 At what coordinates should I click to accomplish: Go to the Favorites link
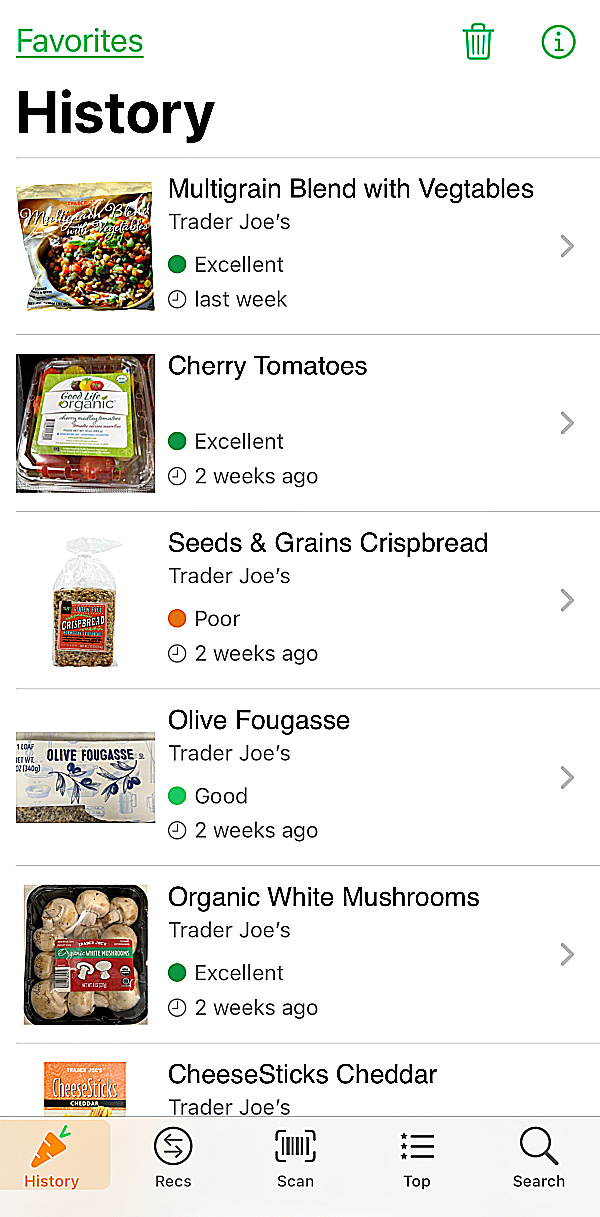tap(80, 42)
